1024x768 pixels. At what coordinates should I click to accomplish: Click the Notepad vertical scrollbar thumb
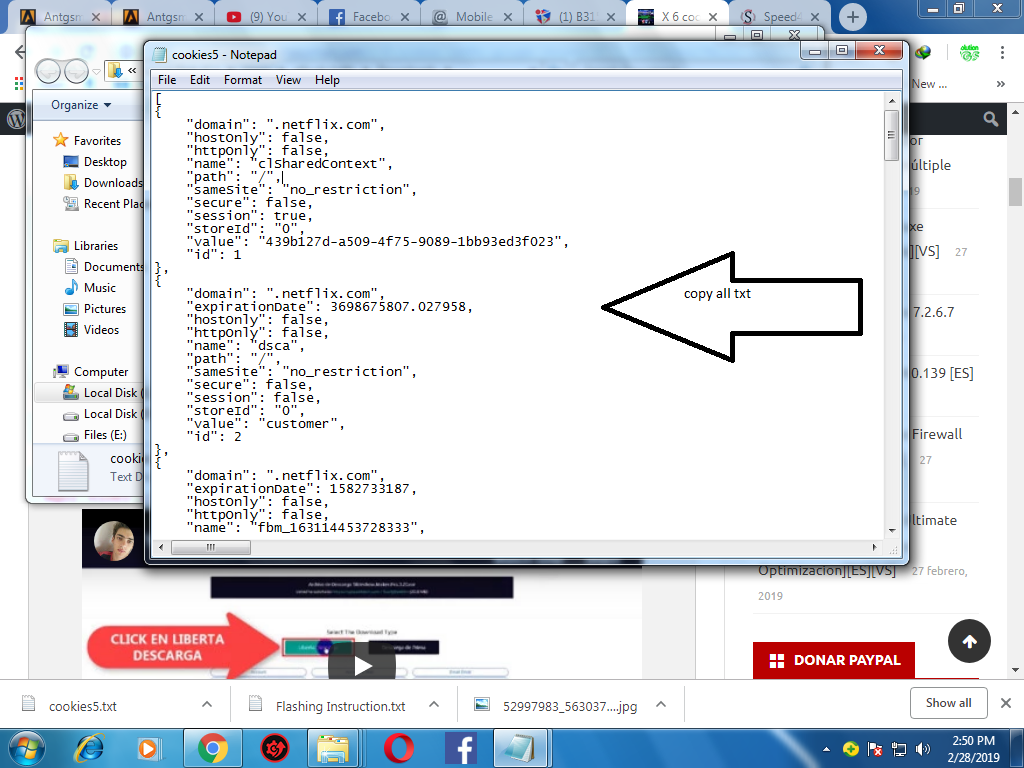891,135
